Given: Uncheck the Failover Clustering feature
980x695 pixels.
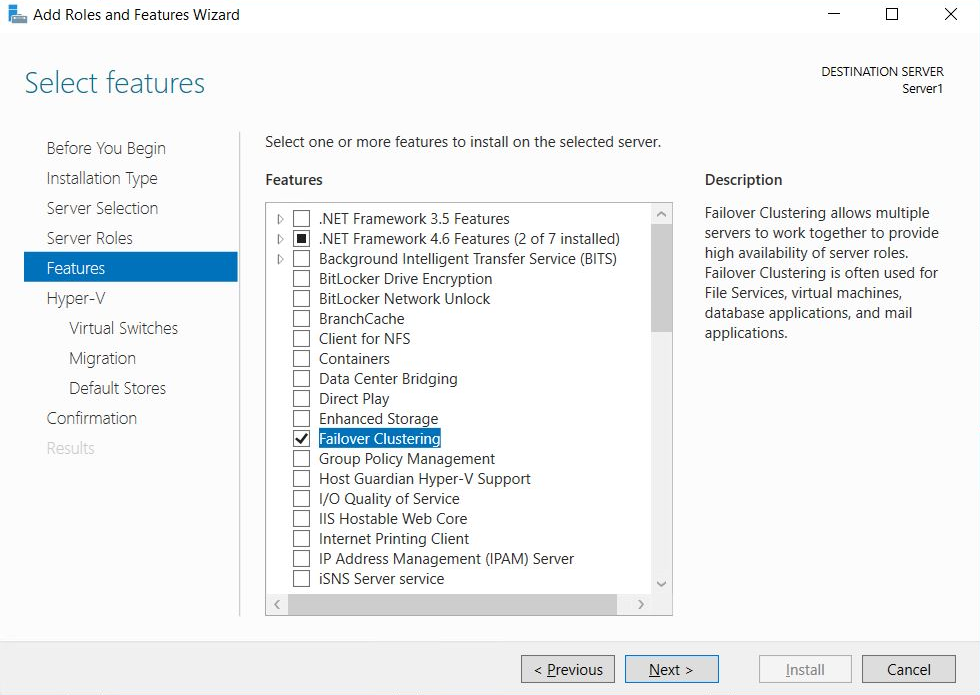Looking at the screenshot, I should pyautogui.click(x=301, y=438).
